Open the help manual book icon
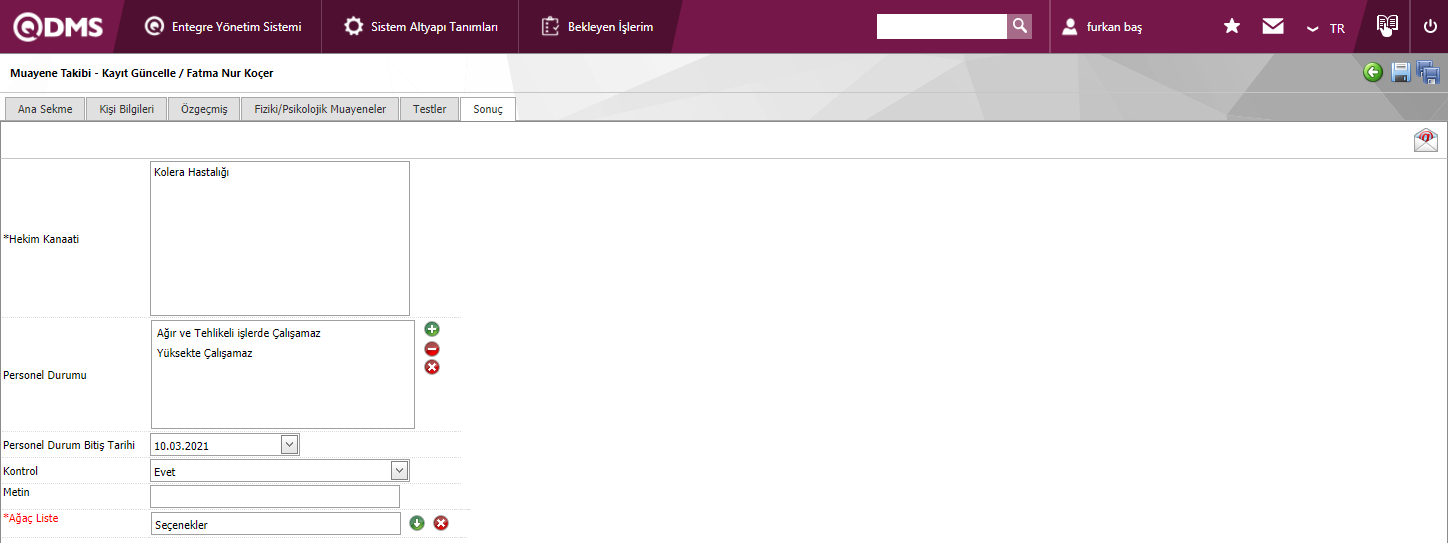Image resolution: width=1448 pixels, height=543 pixels. click(1386, 26)
